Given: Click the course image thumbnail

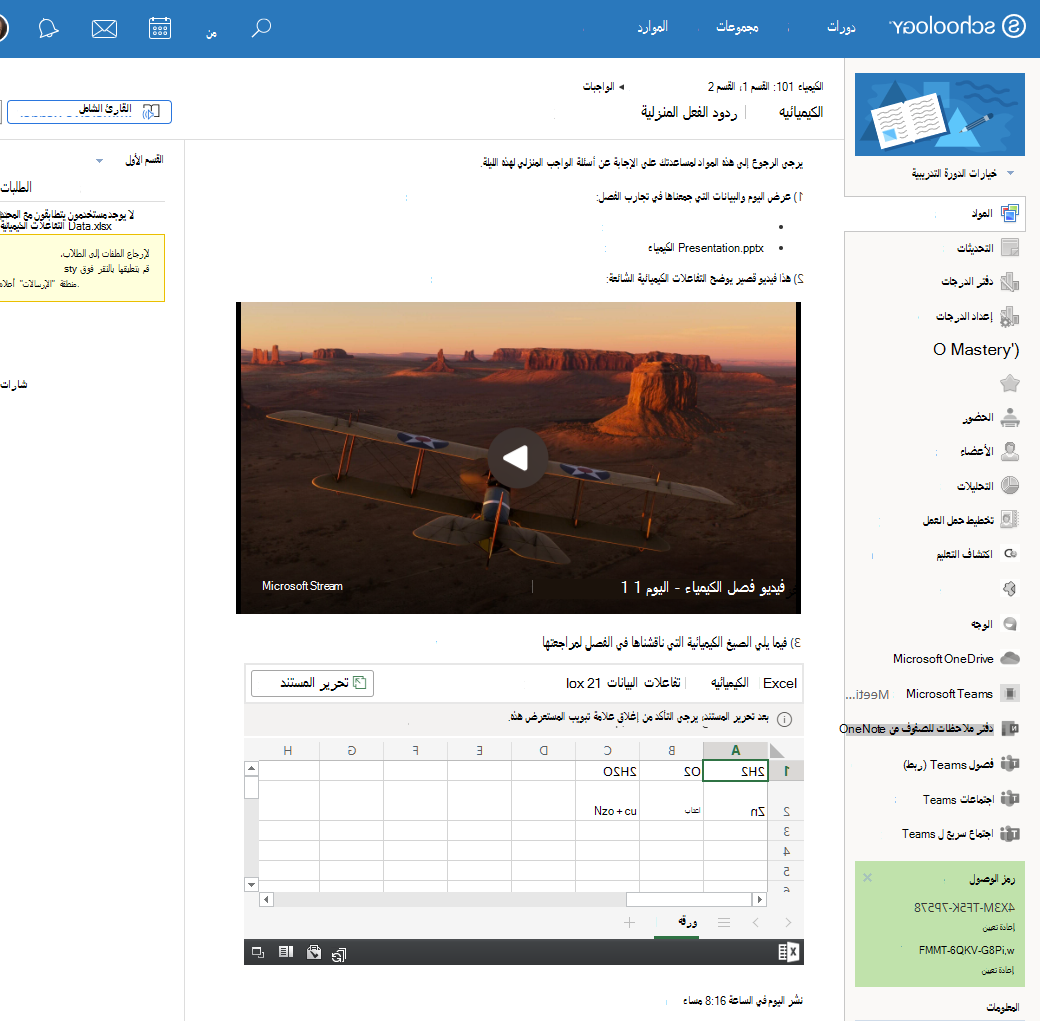Looking at the screenshot, I should [x=939, y=114].
